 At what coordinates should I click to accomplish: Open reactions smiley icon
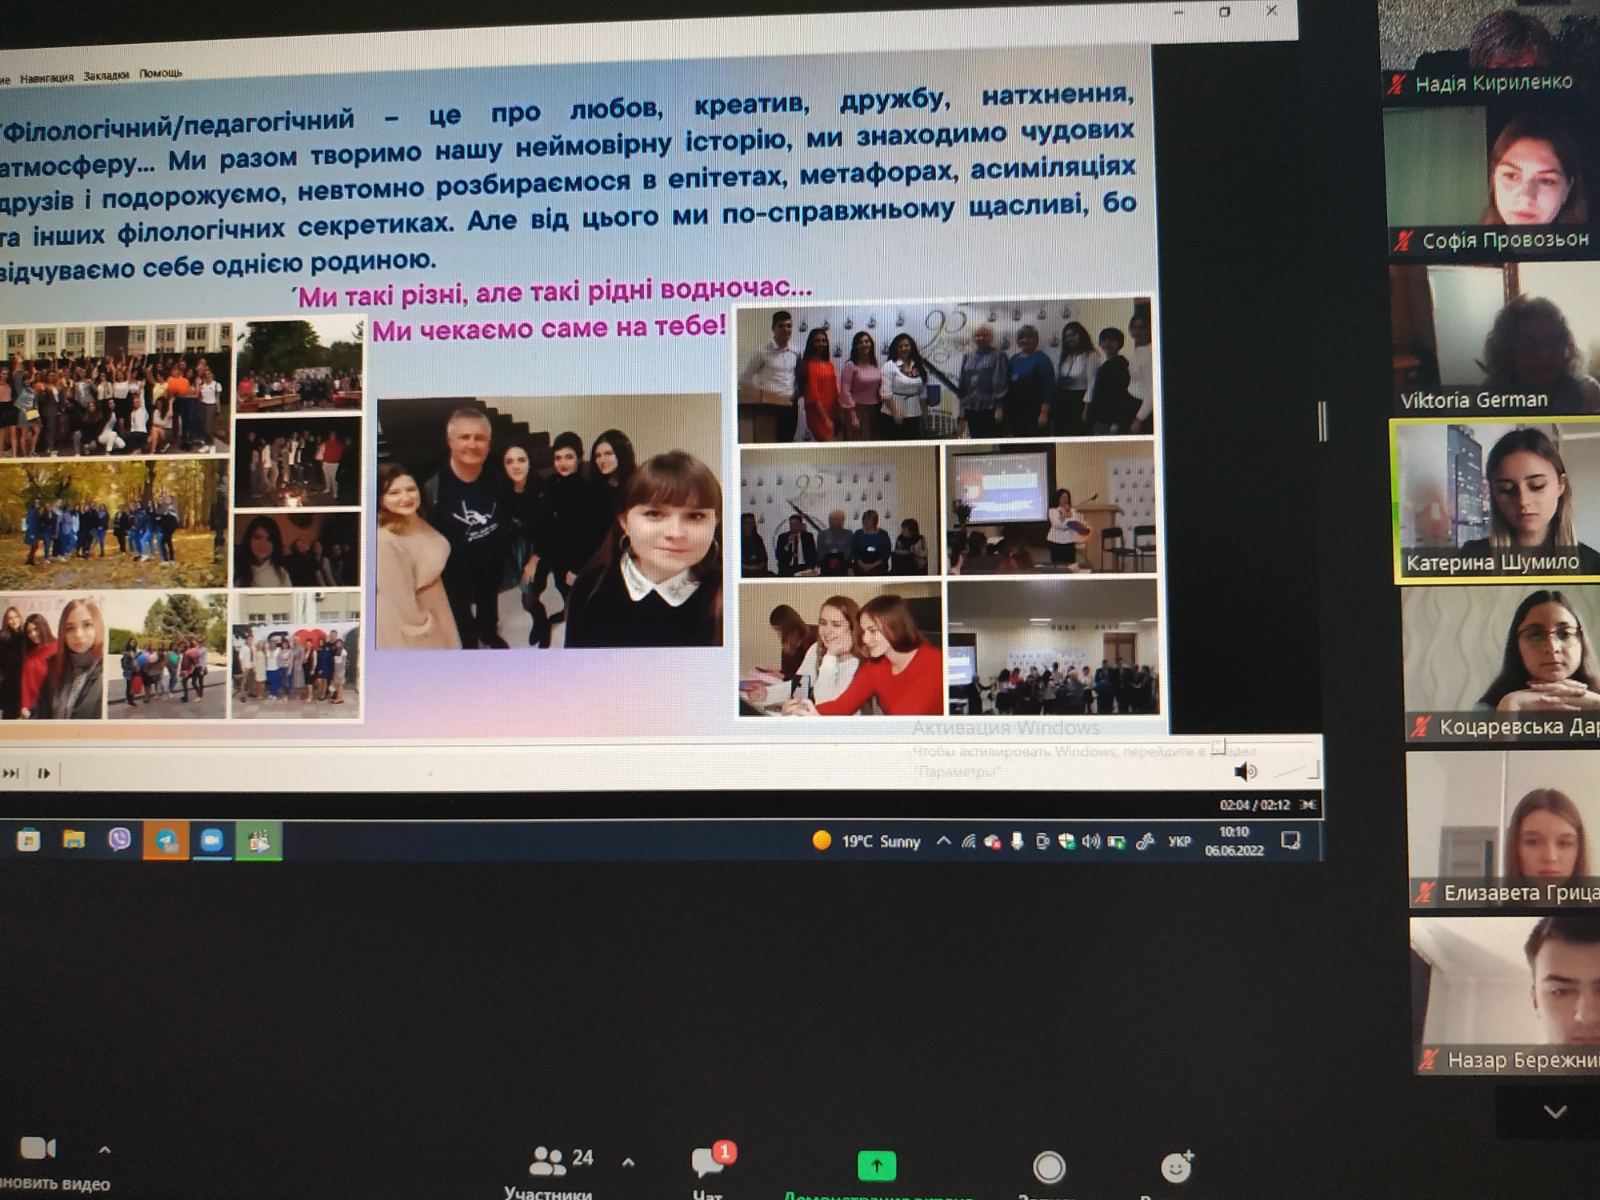(x=1177, y=1166)
